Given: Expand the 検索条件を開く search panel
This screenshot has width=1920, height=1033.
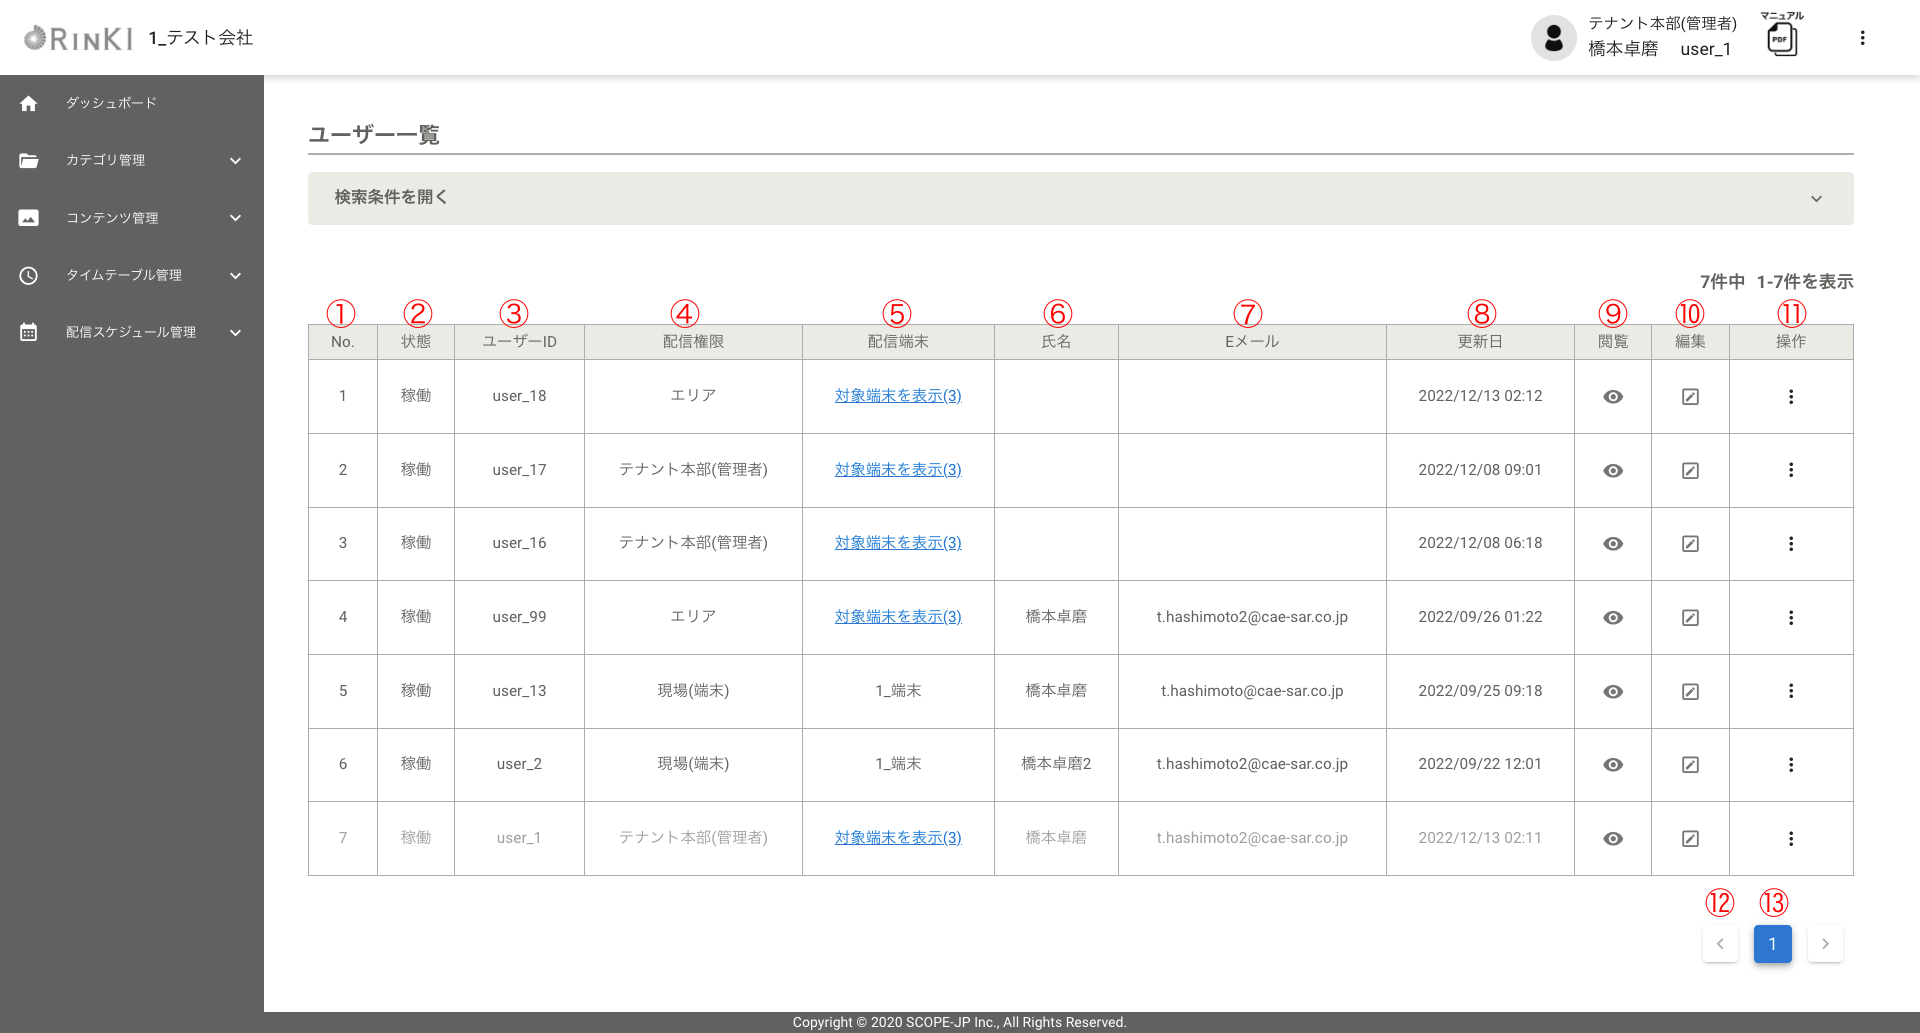Looking at the screenshot, I should coord(1080,198).
